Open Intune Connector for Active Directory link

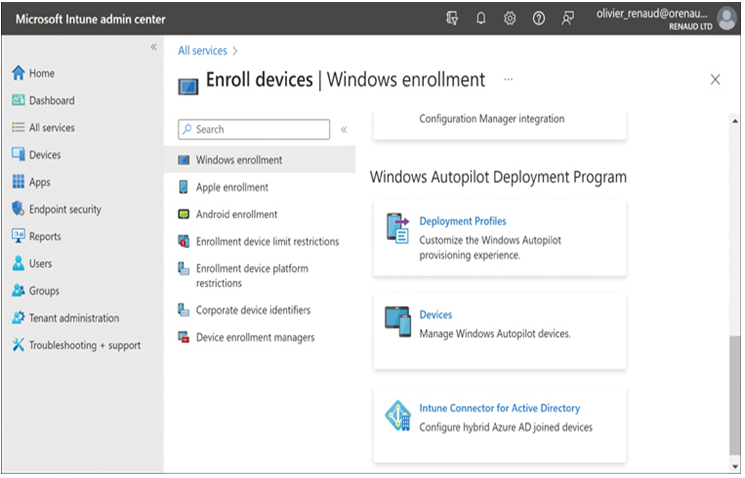[x=501, y=409]
